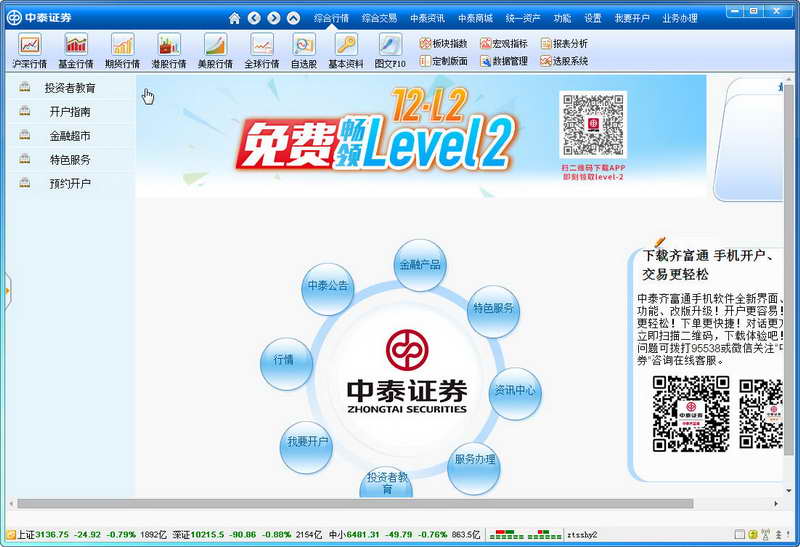Viewport: 800px width, 547px height.
Task: Click the horizontal scrollbar thumb
Action: pyautogui.click(x=355, y=504)
